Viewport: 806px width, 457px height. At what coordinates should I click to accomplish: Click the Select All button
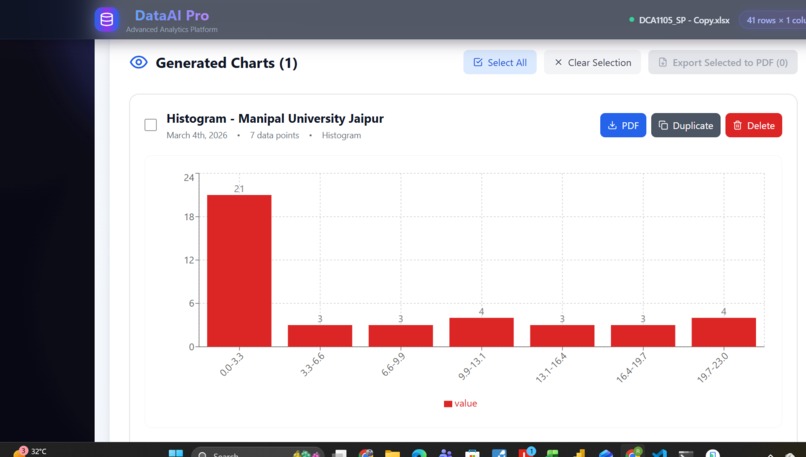coord(500,62)
